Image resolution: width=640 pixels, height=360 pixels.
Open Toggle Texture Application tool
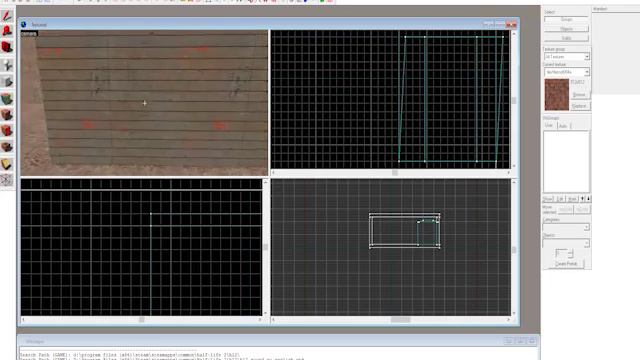click(x=7, y=98)
